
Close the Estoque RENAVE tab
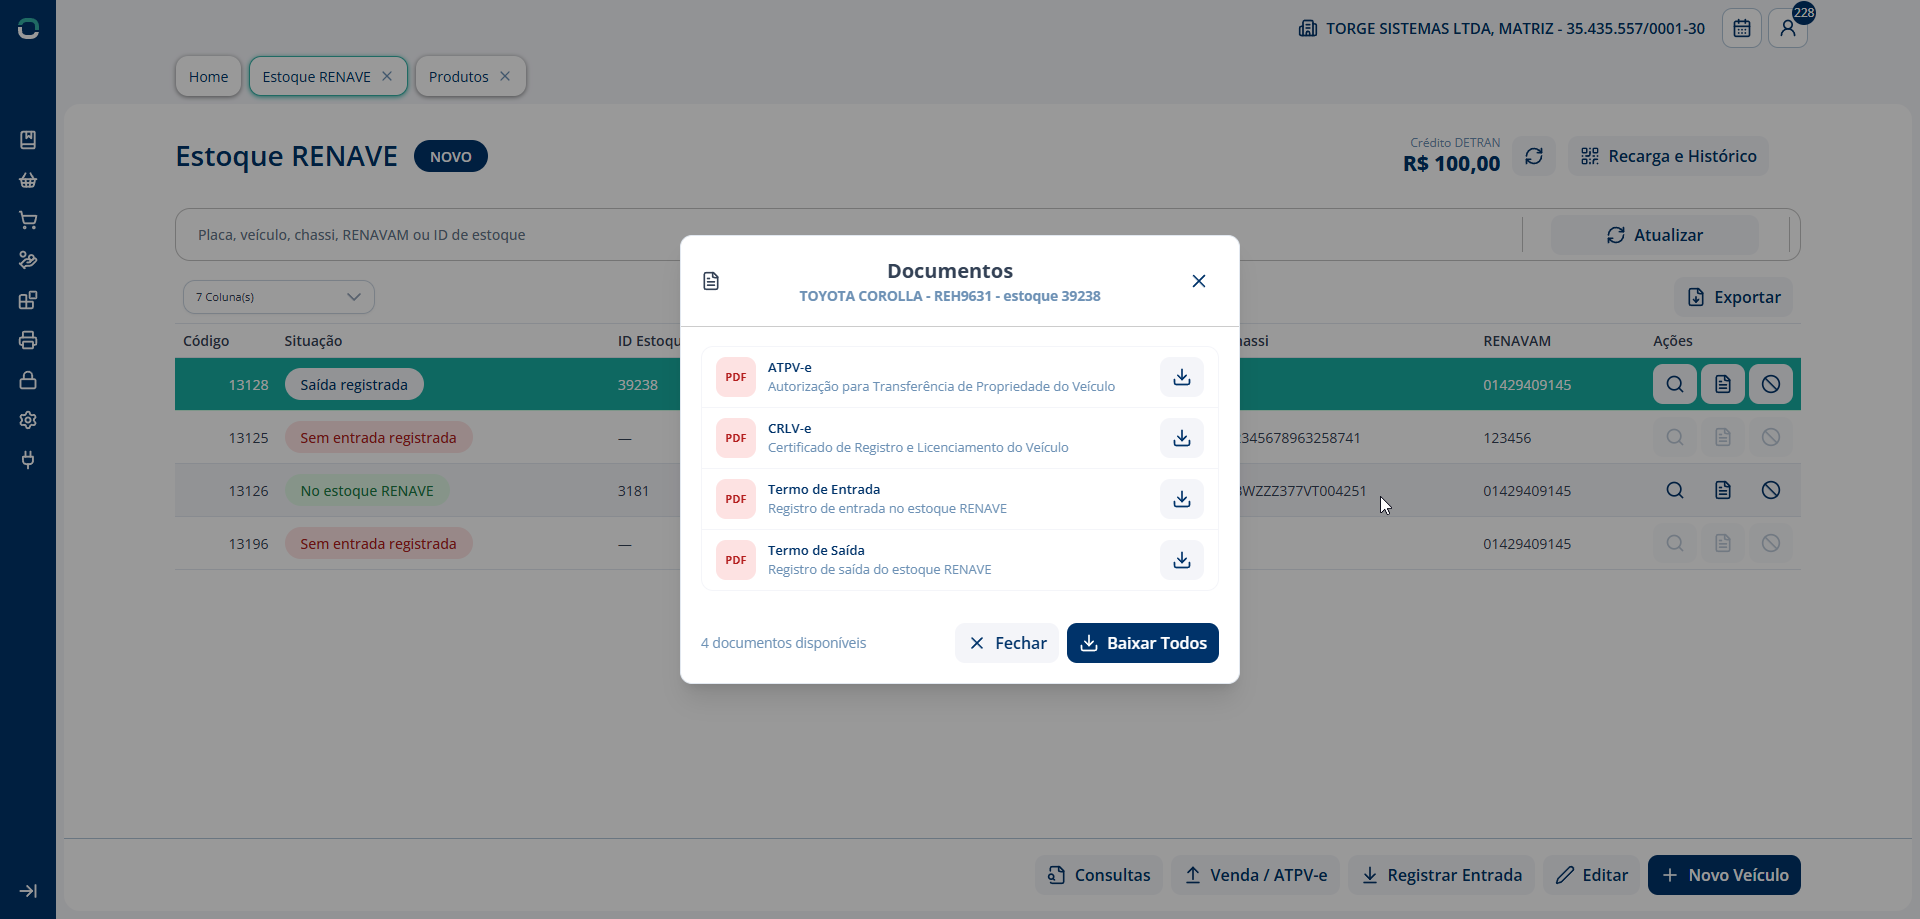click(387, 76)
